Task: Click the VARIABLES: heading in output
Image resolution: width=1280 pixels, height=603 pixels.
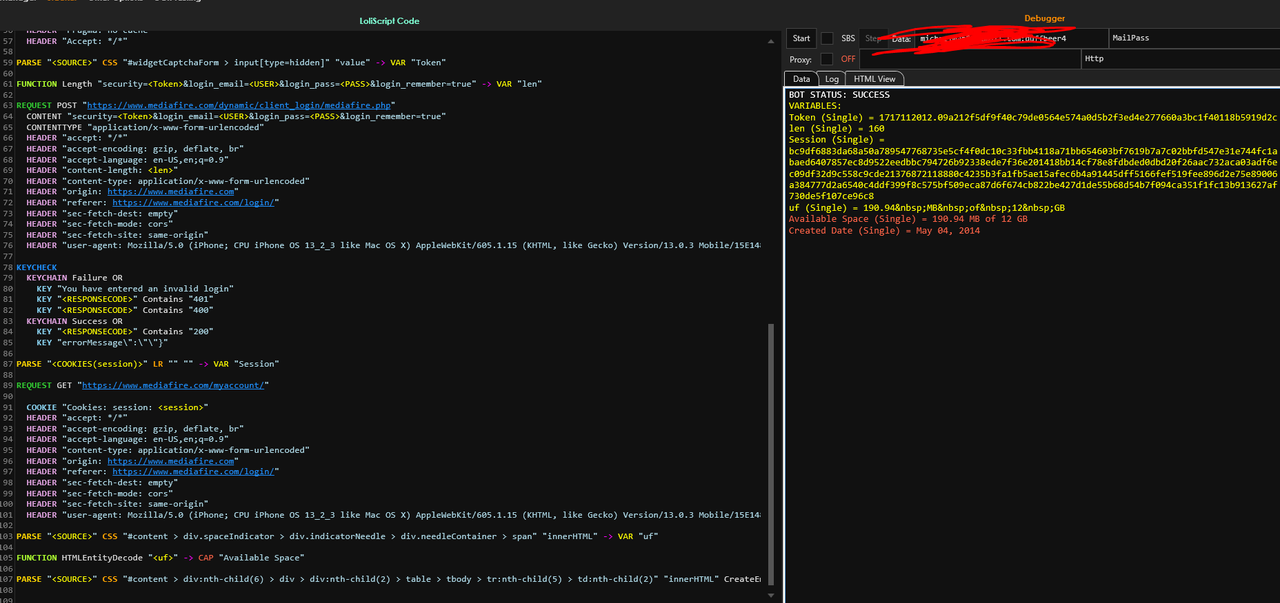Action: pos(815,105)
